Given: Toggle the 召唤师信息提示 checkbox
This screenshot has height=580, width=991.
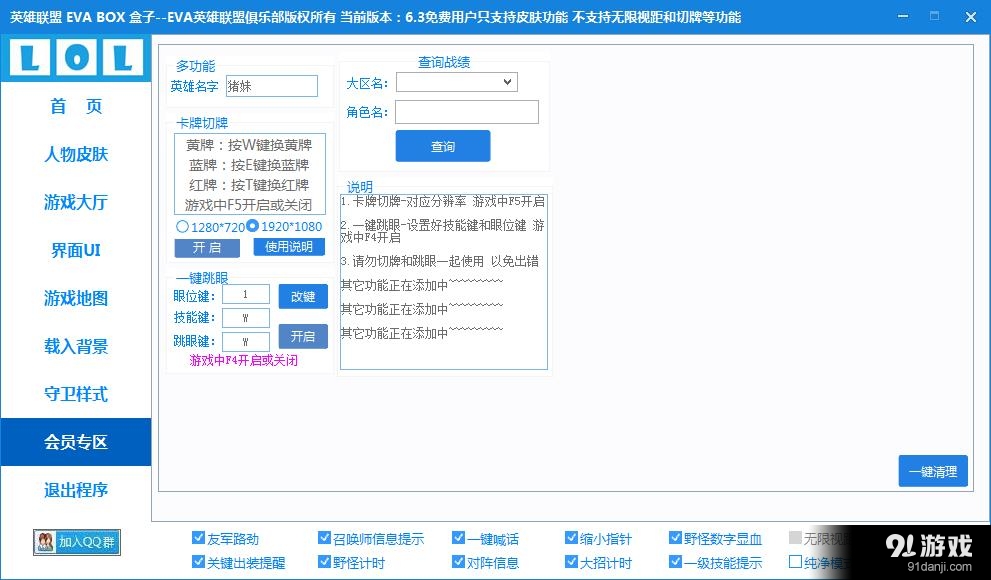Looking at the screenshot, I should (x=324, y=538).
